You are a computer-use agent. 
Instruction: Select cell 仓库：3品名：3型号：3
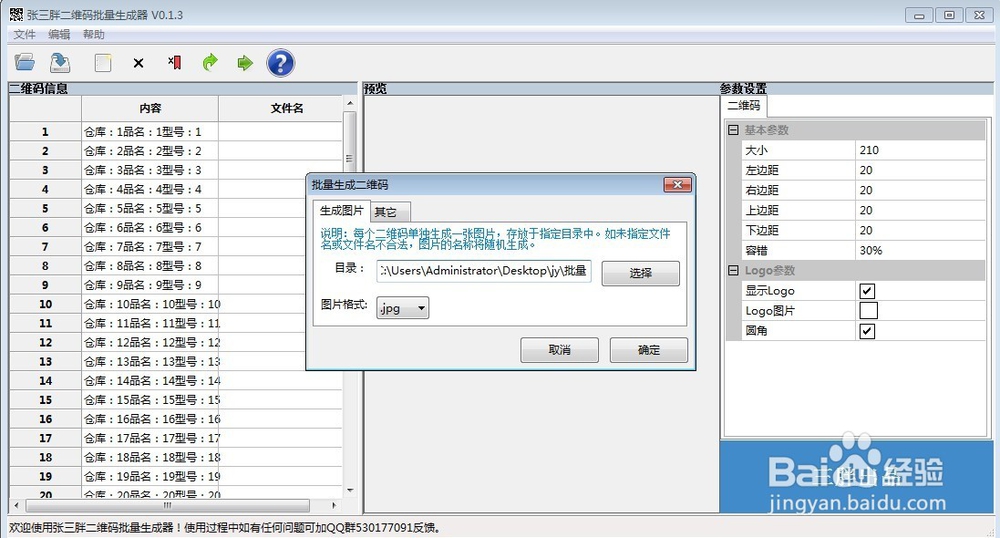pos(150,170)
